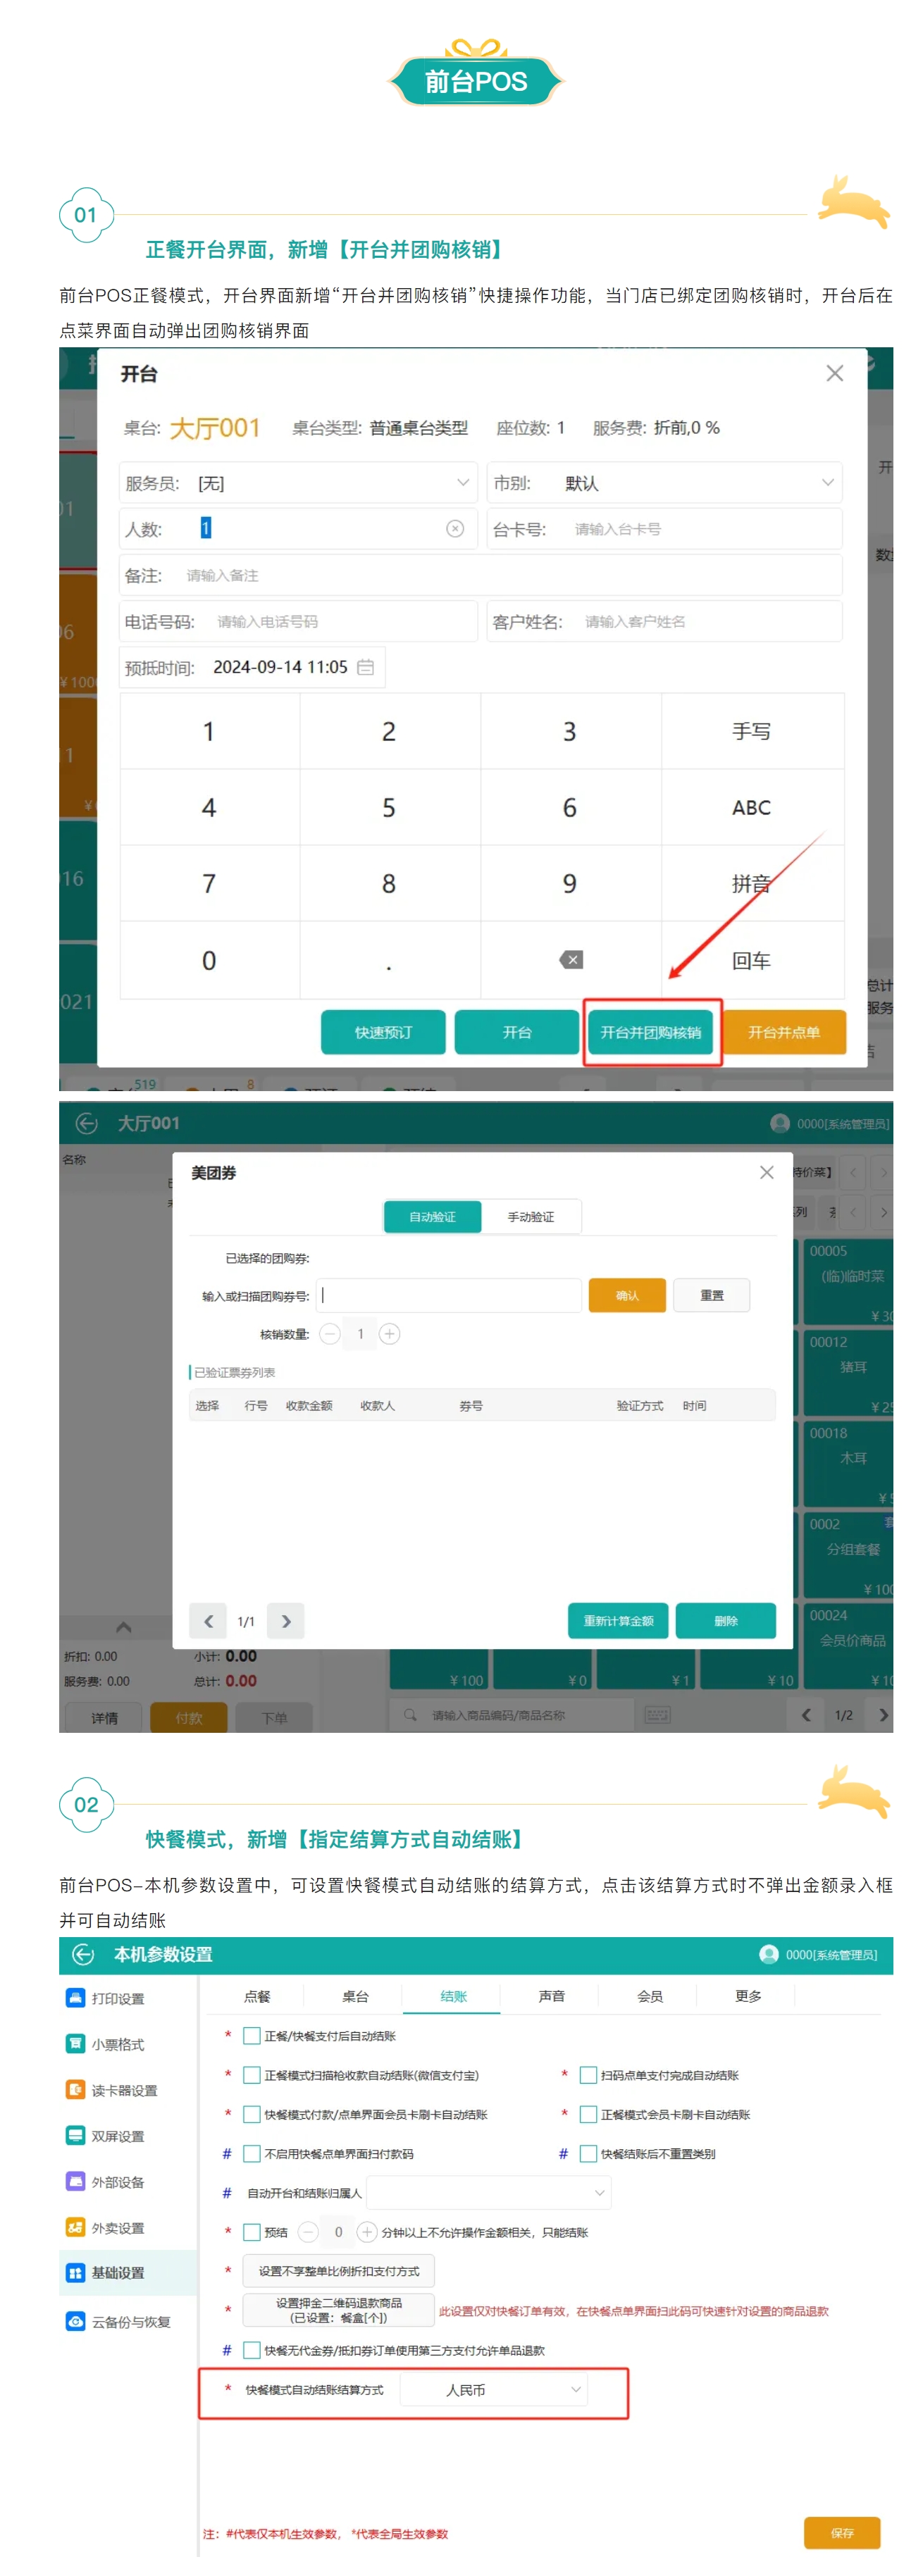923x2576 pixels.
Task: Click the 重新计算金额 button
Action: pos(618,1621)
